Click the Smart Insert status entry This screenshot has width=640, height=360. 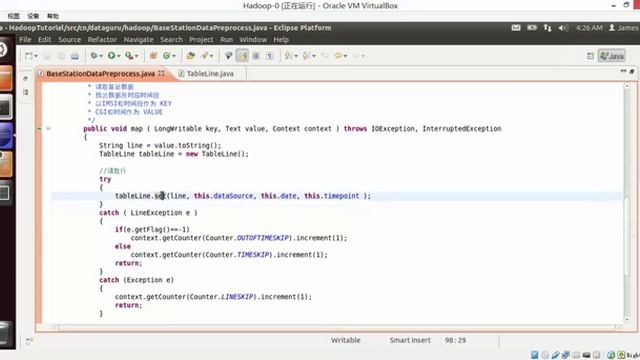(x=410, y=340)
